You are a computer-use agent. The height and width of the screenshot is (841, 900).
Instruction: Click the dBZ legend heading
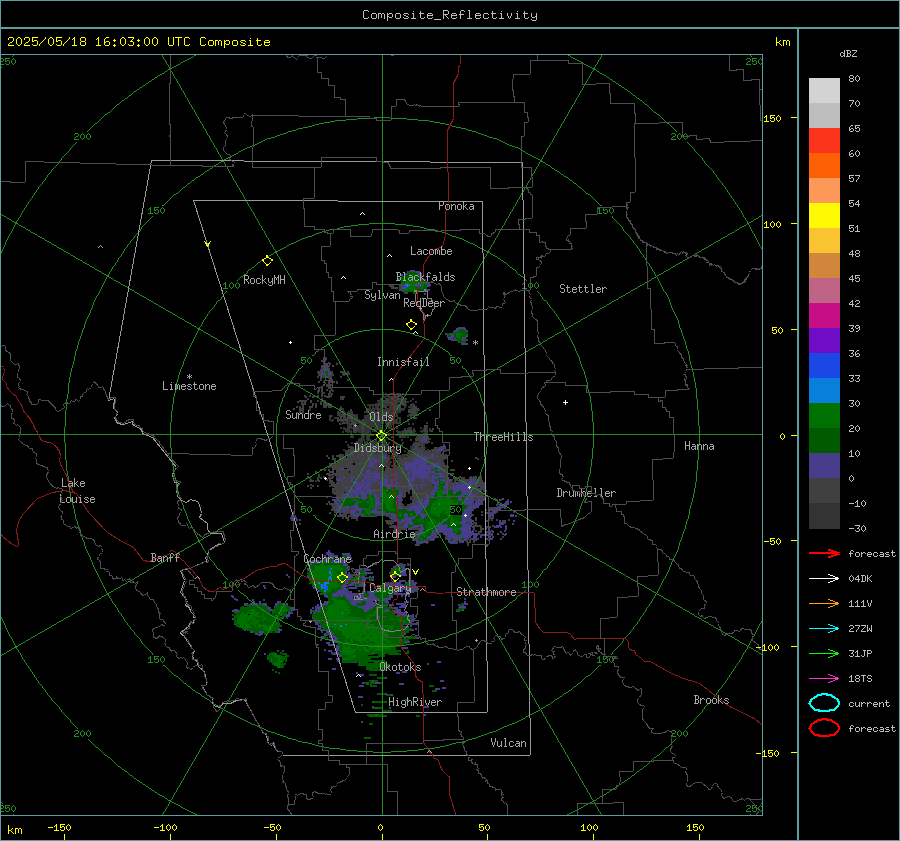[848, 53]
